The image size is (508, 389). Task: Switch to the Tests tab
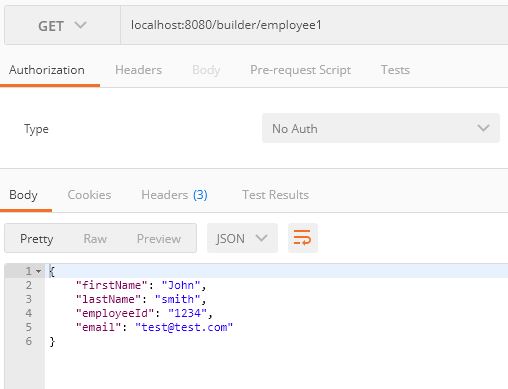point(395,70)
